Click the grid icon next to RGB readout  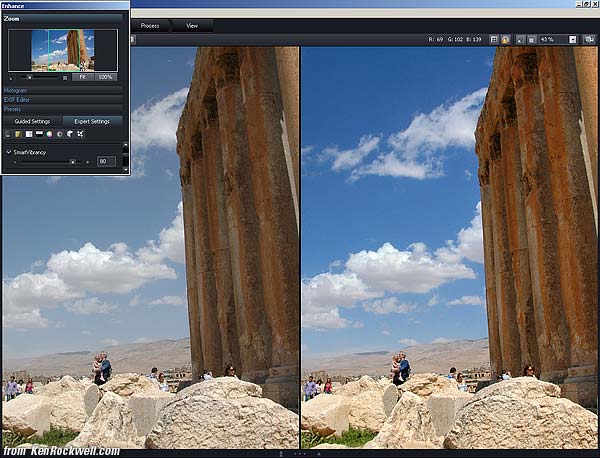coord(494,39)
